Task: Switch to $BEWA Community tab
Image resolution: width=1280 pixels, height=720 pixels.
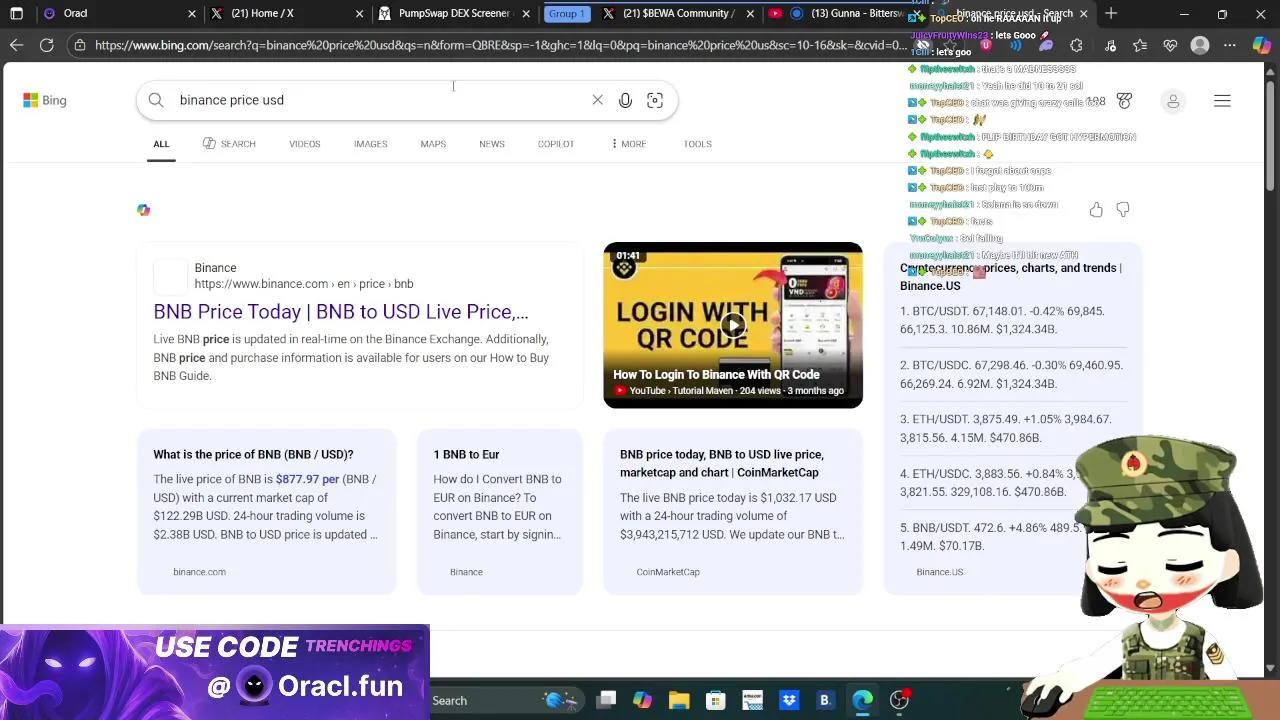Action: click(677, 14)
